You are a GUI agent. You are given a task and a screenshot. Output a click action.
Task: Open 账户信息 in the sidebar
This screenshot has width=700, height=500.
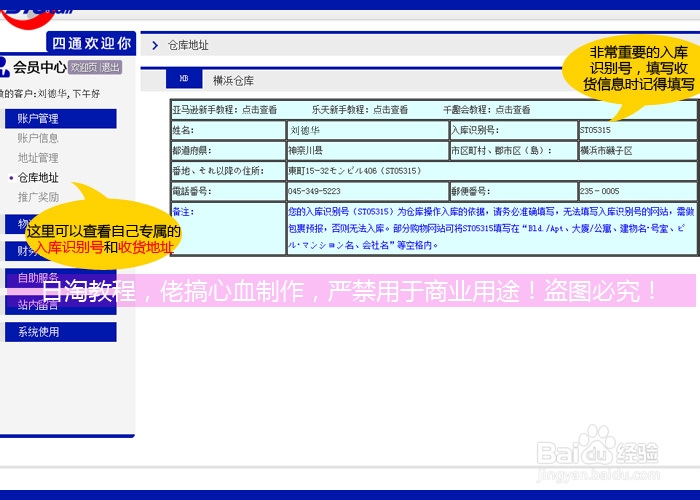click(x=38, y=138)
